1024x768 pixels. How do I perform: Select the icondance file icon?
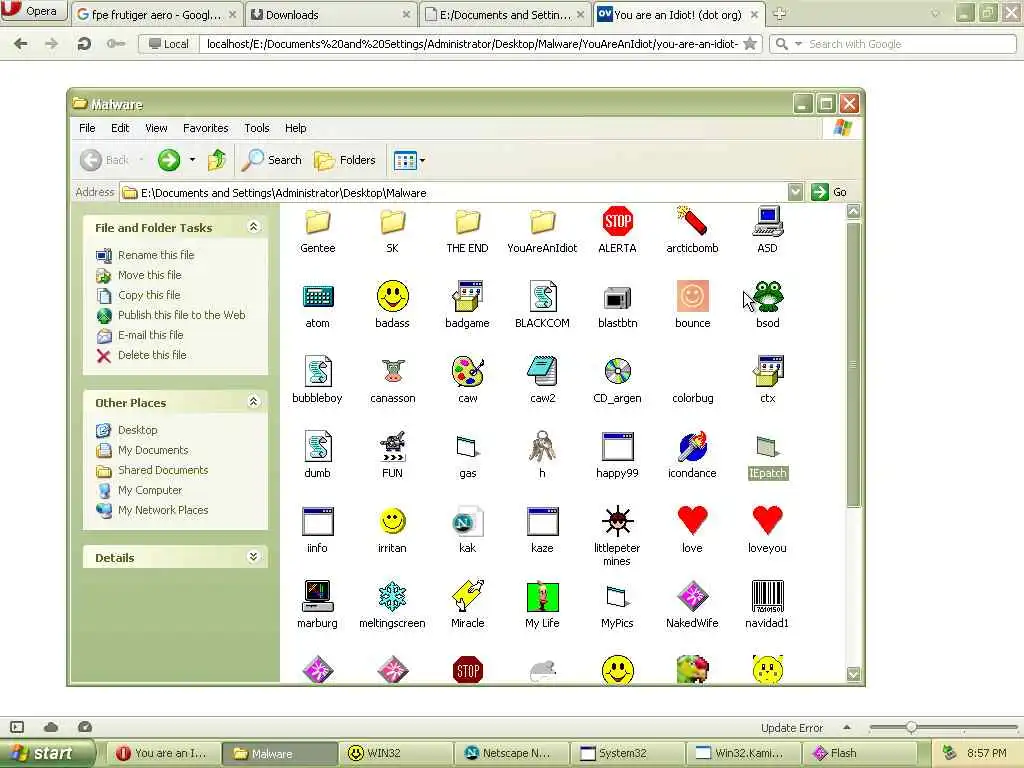[692, 447]
